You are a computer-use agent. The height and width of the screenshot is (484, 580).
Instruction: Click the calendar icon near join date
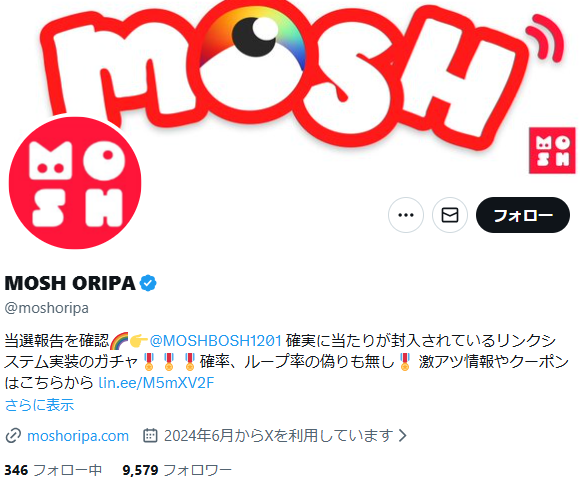click(150, 436)
